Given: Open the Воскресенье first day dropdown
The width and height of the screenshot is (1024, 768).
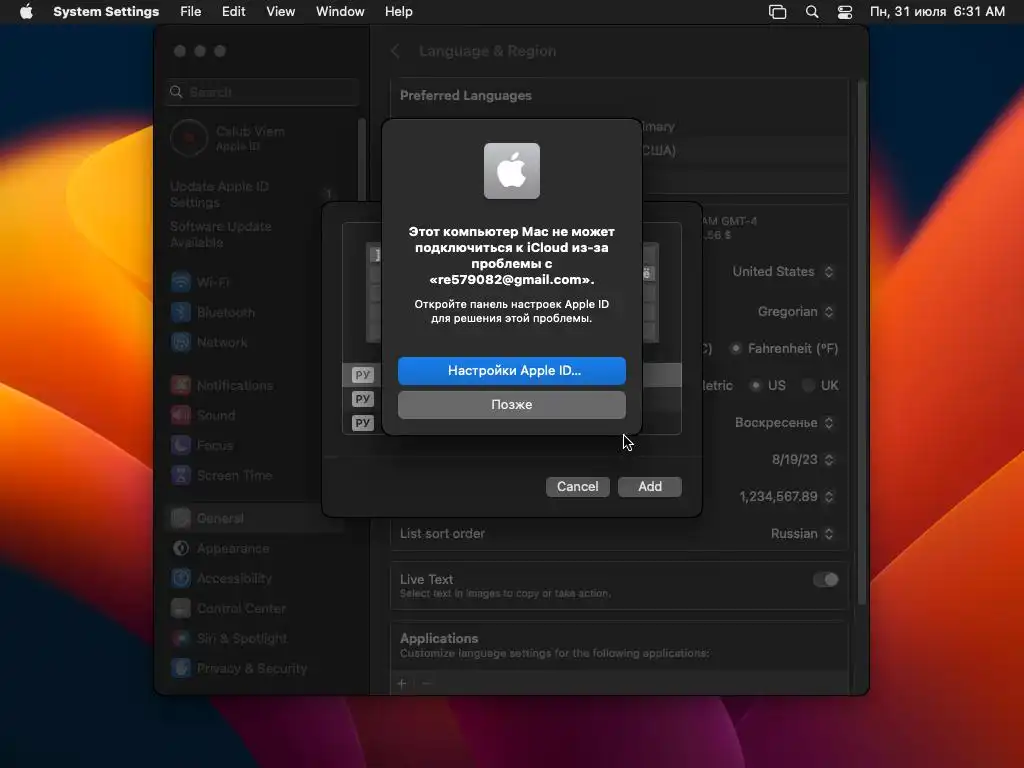Looking at the screenshot, I should click(784, 423).
